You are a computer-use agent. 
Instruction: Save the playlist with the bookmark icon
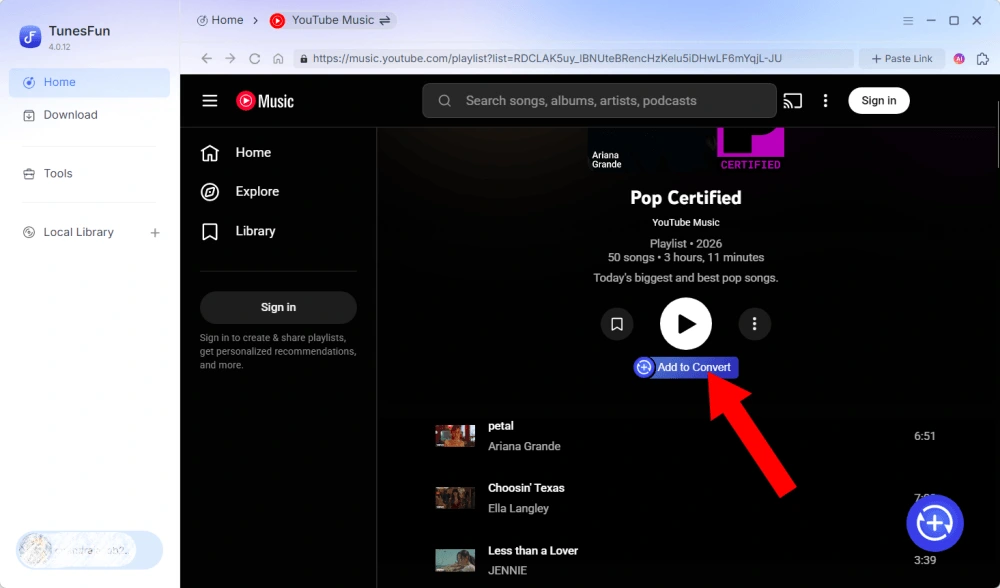617,324
